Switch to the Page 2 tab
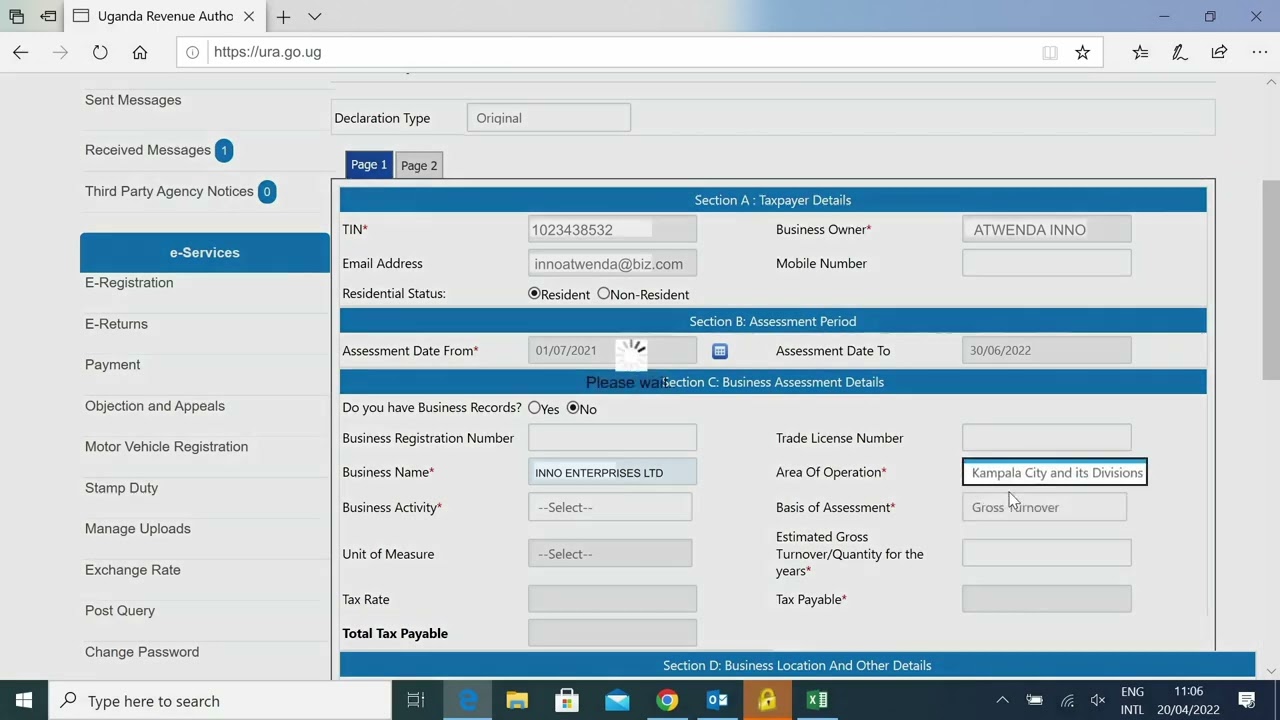Image resolution: width=1280 pixels, height=720 pixels. [419, 166]
